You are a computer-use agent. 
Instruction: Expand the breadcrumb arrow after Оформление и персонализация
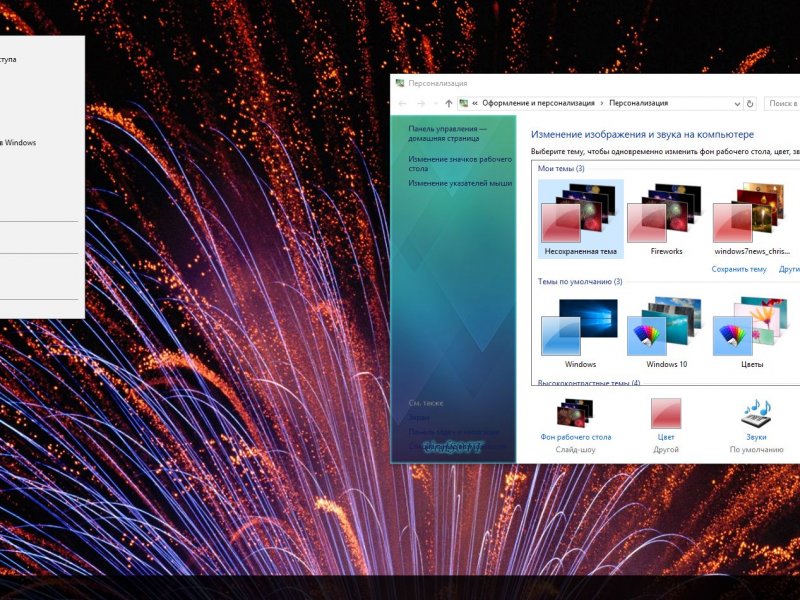point(602,103)
